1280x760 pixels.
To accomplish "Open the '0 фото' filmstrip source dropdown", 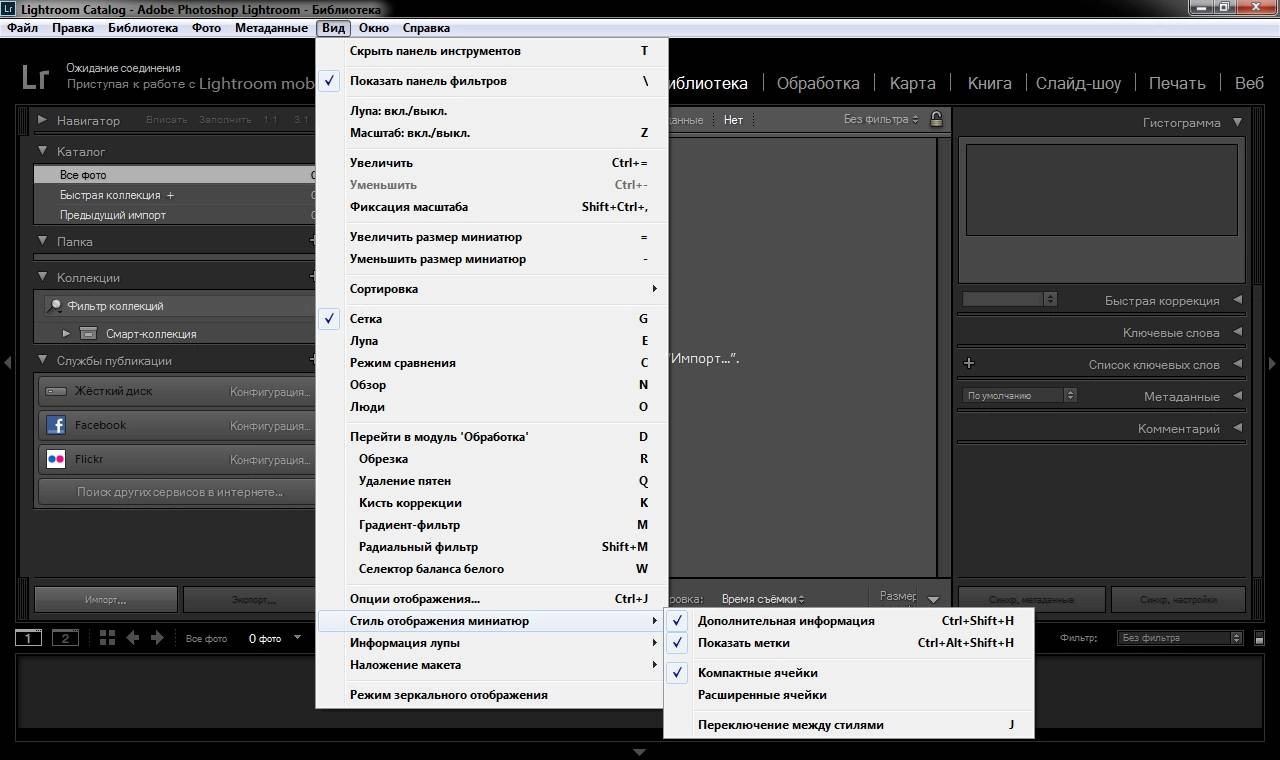I will pos(275,638).
